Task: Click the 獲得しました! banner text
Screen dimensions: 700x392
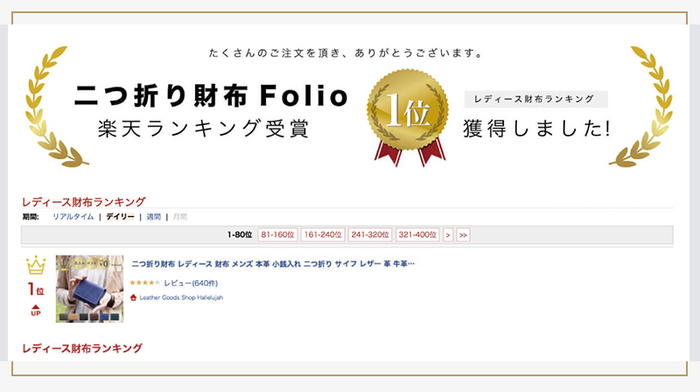Action: coord(537,129)
